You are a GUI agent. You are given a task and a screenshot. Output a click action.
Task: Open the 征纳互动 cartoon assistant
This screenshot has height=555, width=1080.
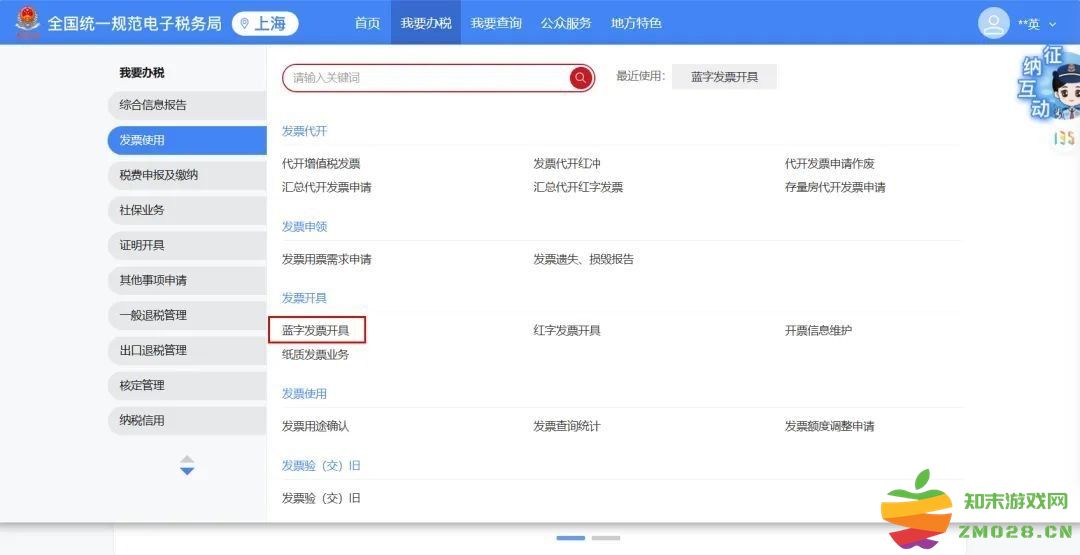(x=1049, y=83)
